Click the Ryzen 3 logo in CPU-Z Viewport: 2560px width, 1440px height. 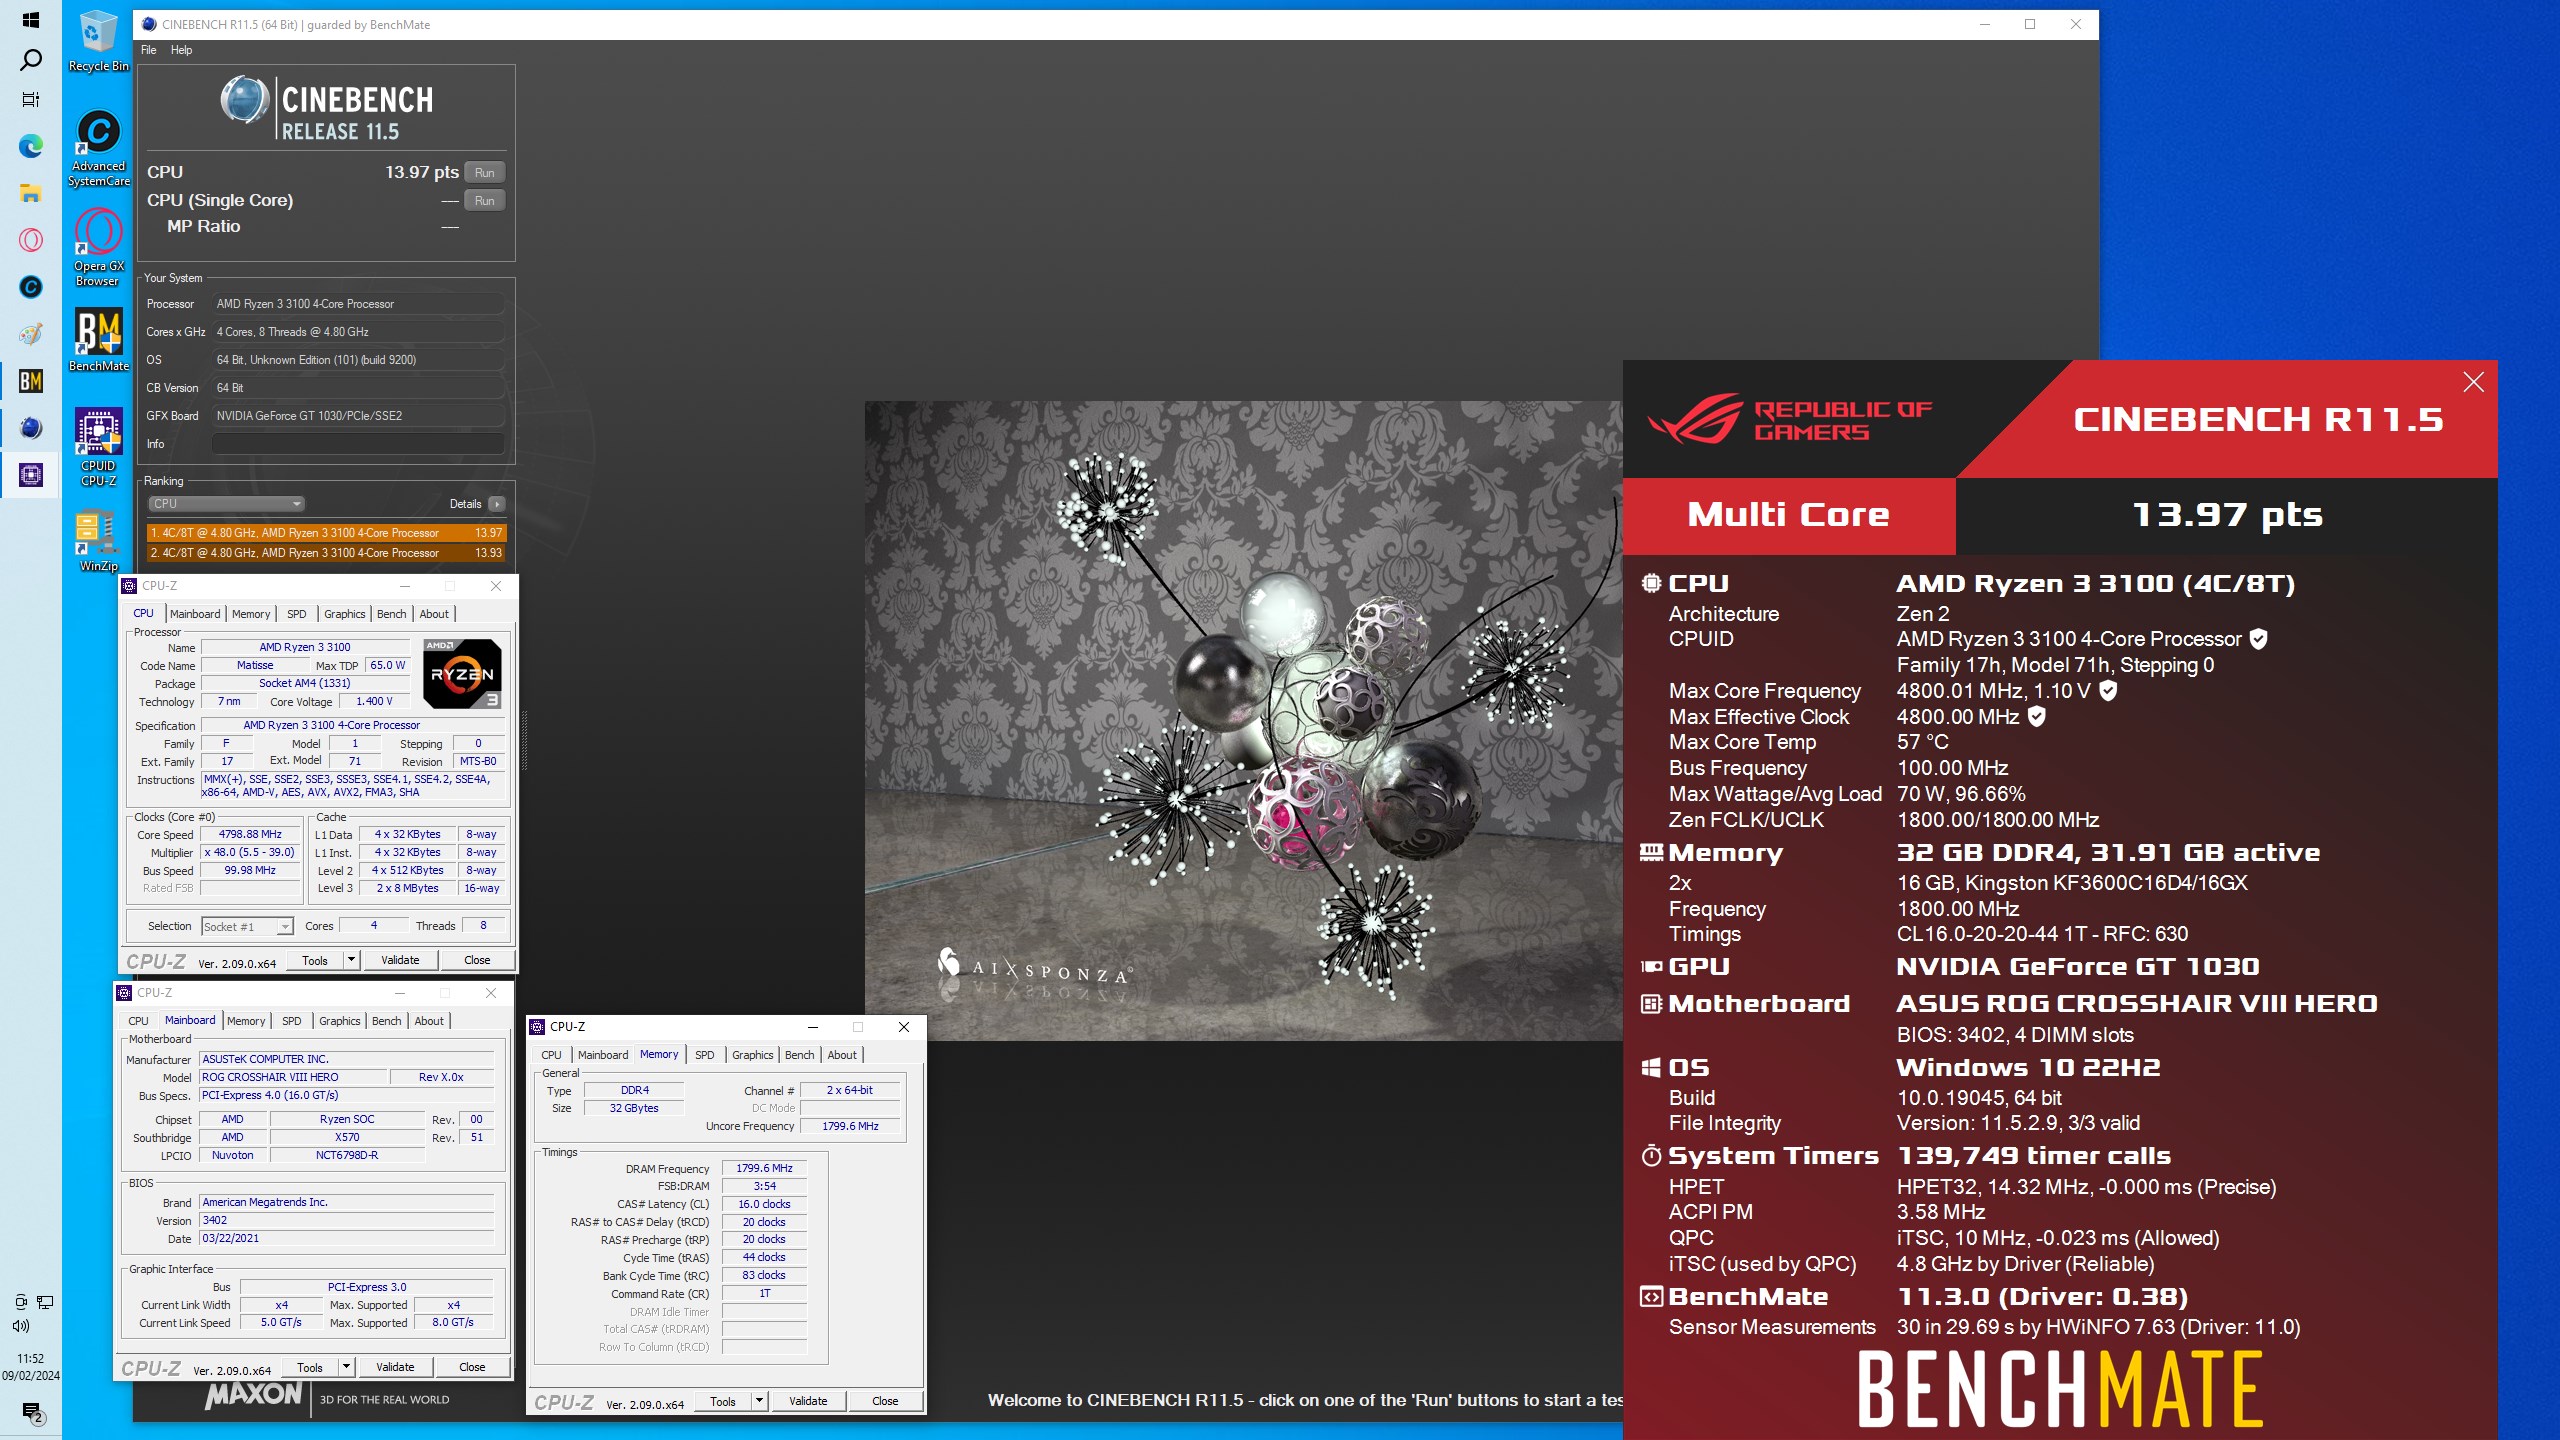click(462, 673)
